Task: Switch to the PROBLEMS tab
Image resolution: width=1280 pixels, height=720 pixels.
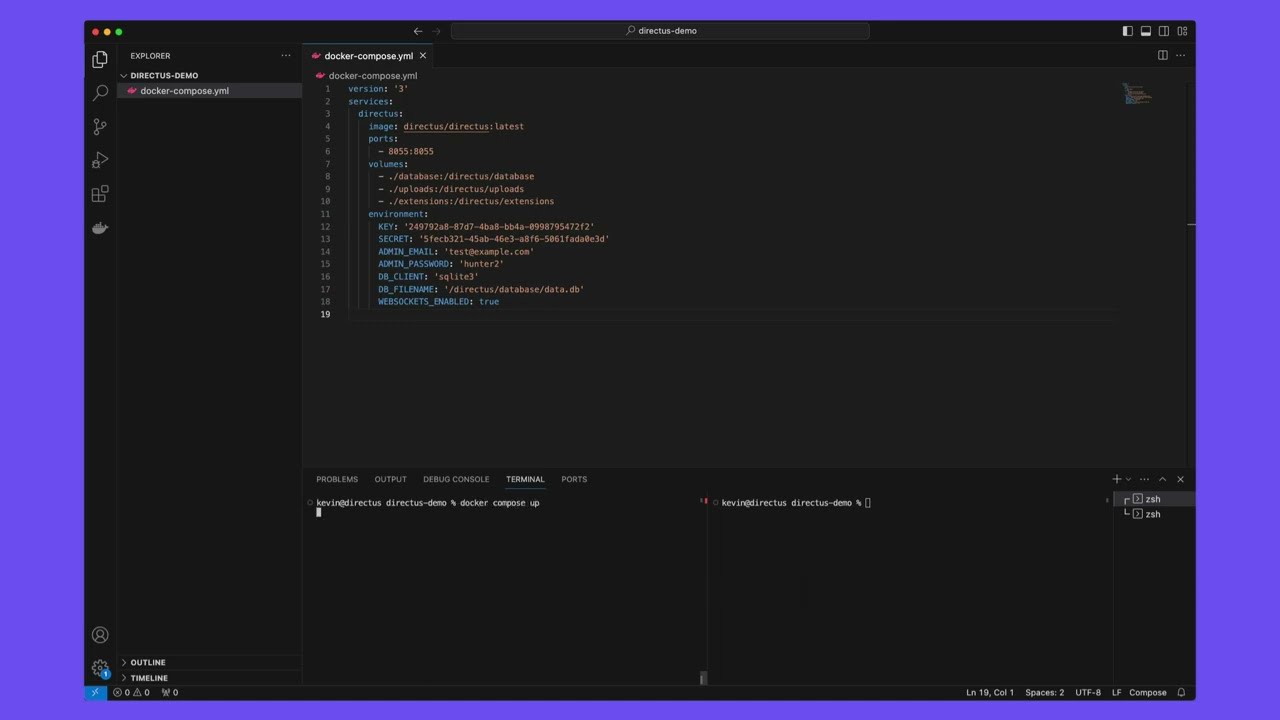Action: [337, 479]
